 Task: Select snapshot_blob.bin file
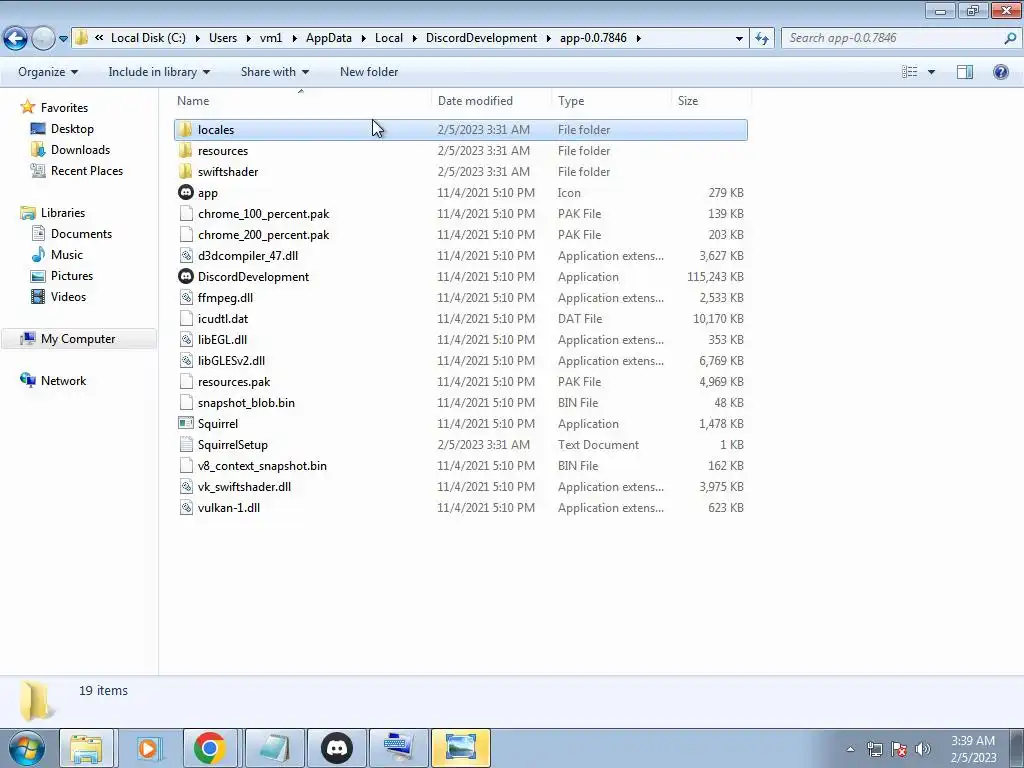pos(246,402)
